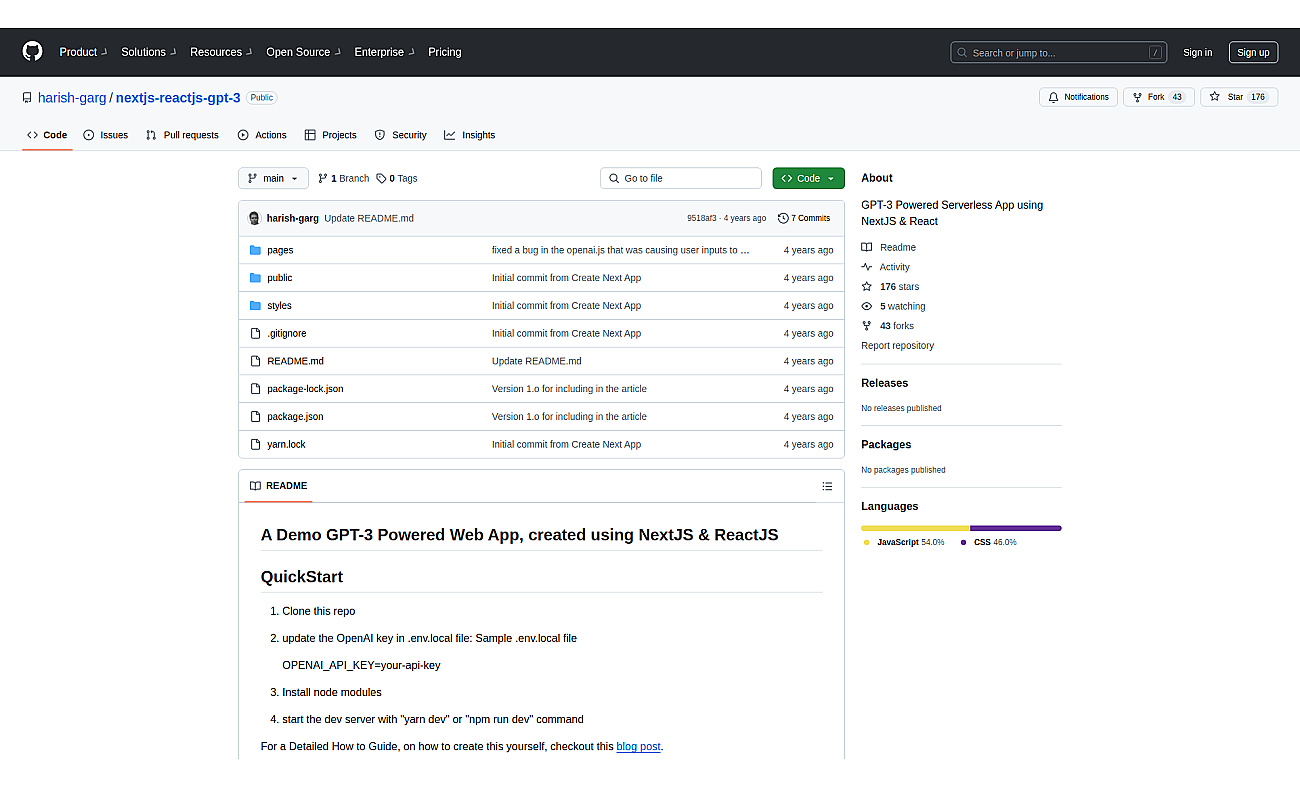
Task: Open the Pull requests tab
Action: pyautogui.click(x=182, y=135)
